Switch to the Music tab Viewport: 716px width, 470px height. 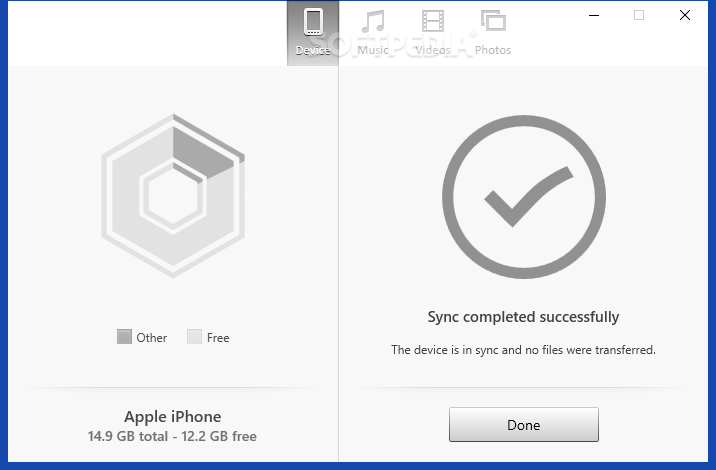tap(373, 33)
